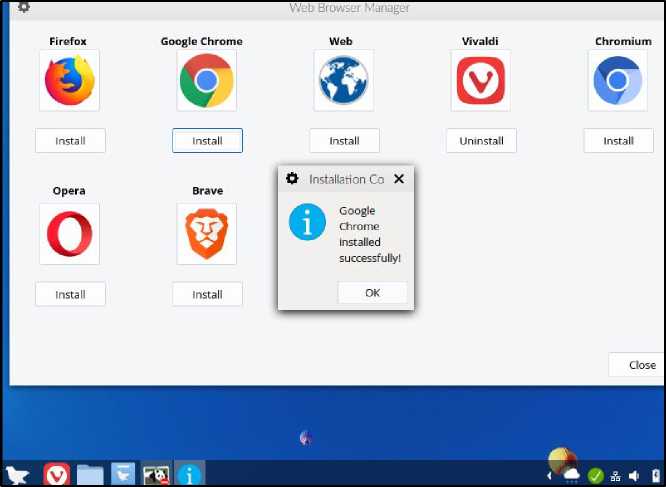666x487 pixels.
Task: Click the battery tray icon
Action: [656, 475]
